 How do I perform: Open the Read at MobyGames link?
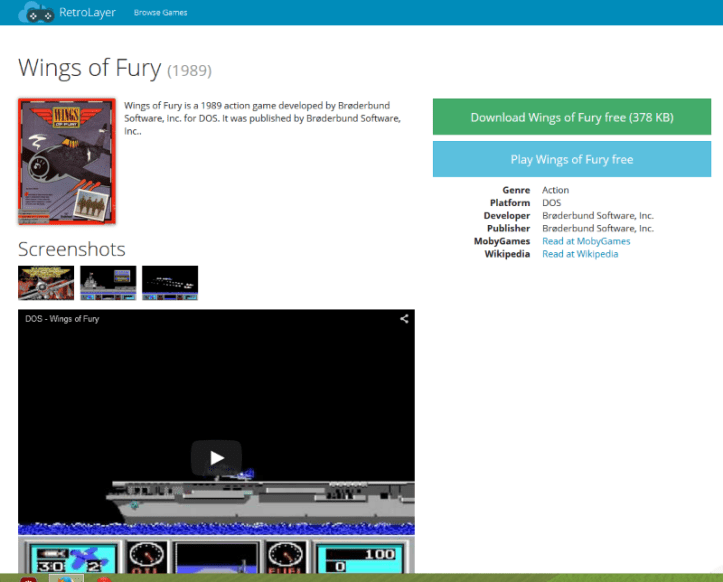(x=586, y=241)
